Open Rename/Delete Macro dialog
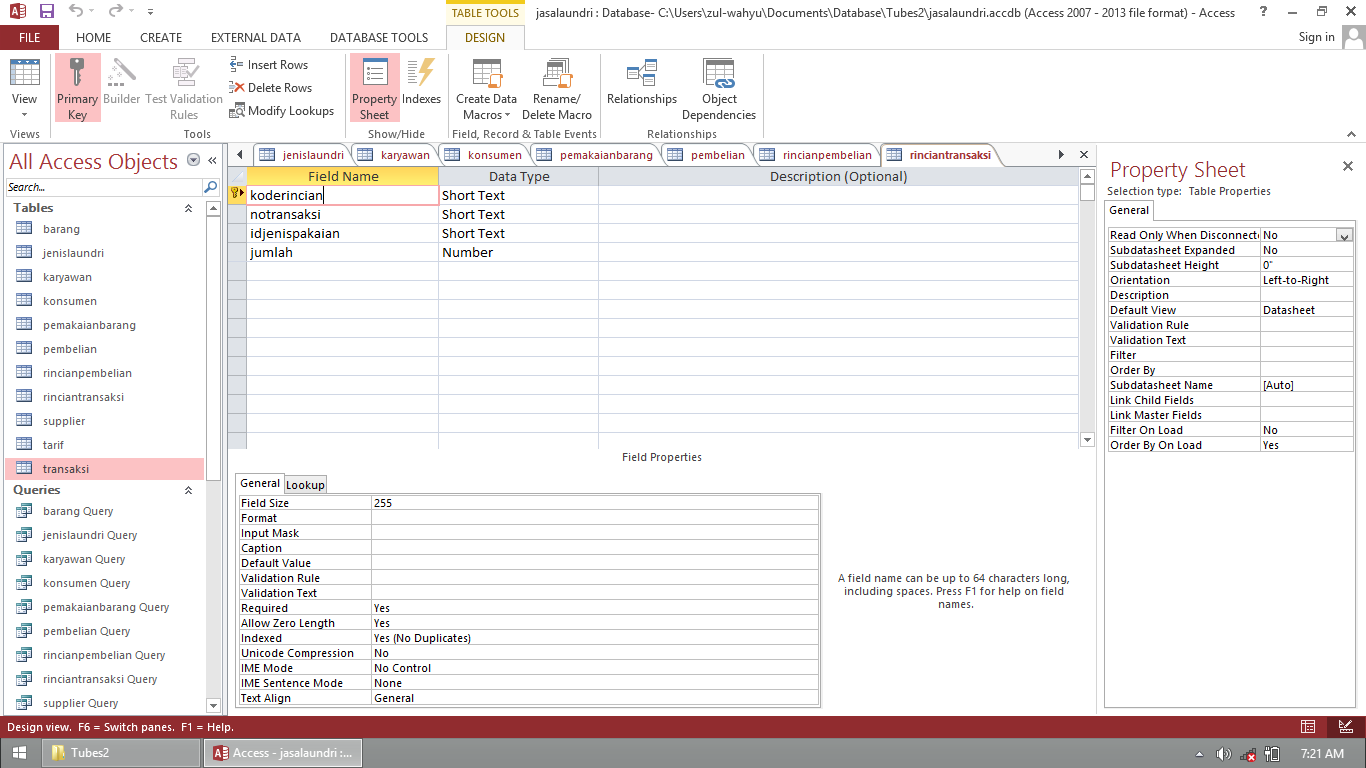The width and height of the screenshot is (1366, 768). (557, 88)
